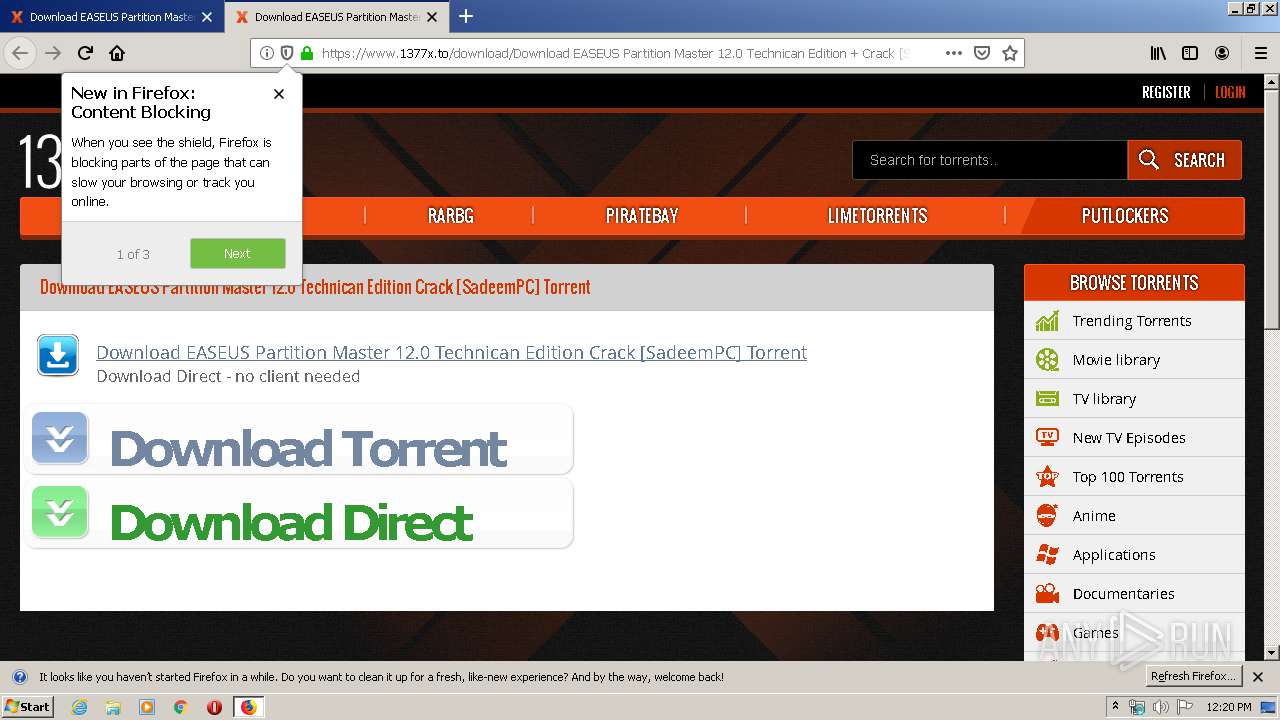
Task: Click Next in Content Blocking tour
Action: pyautogui.click(x=238, y=254)
